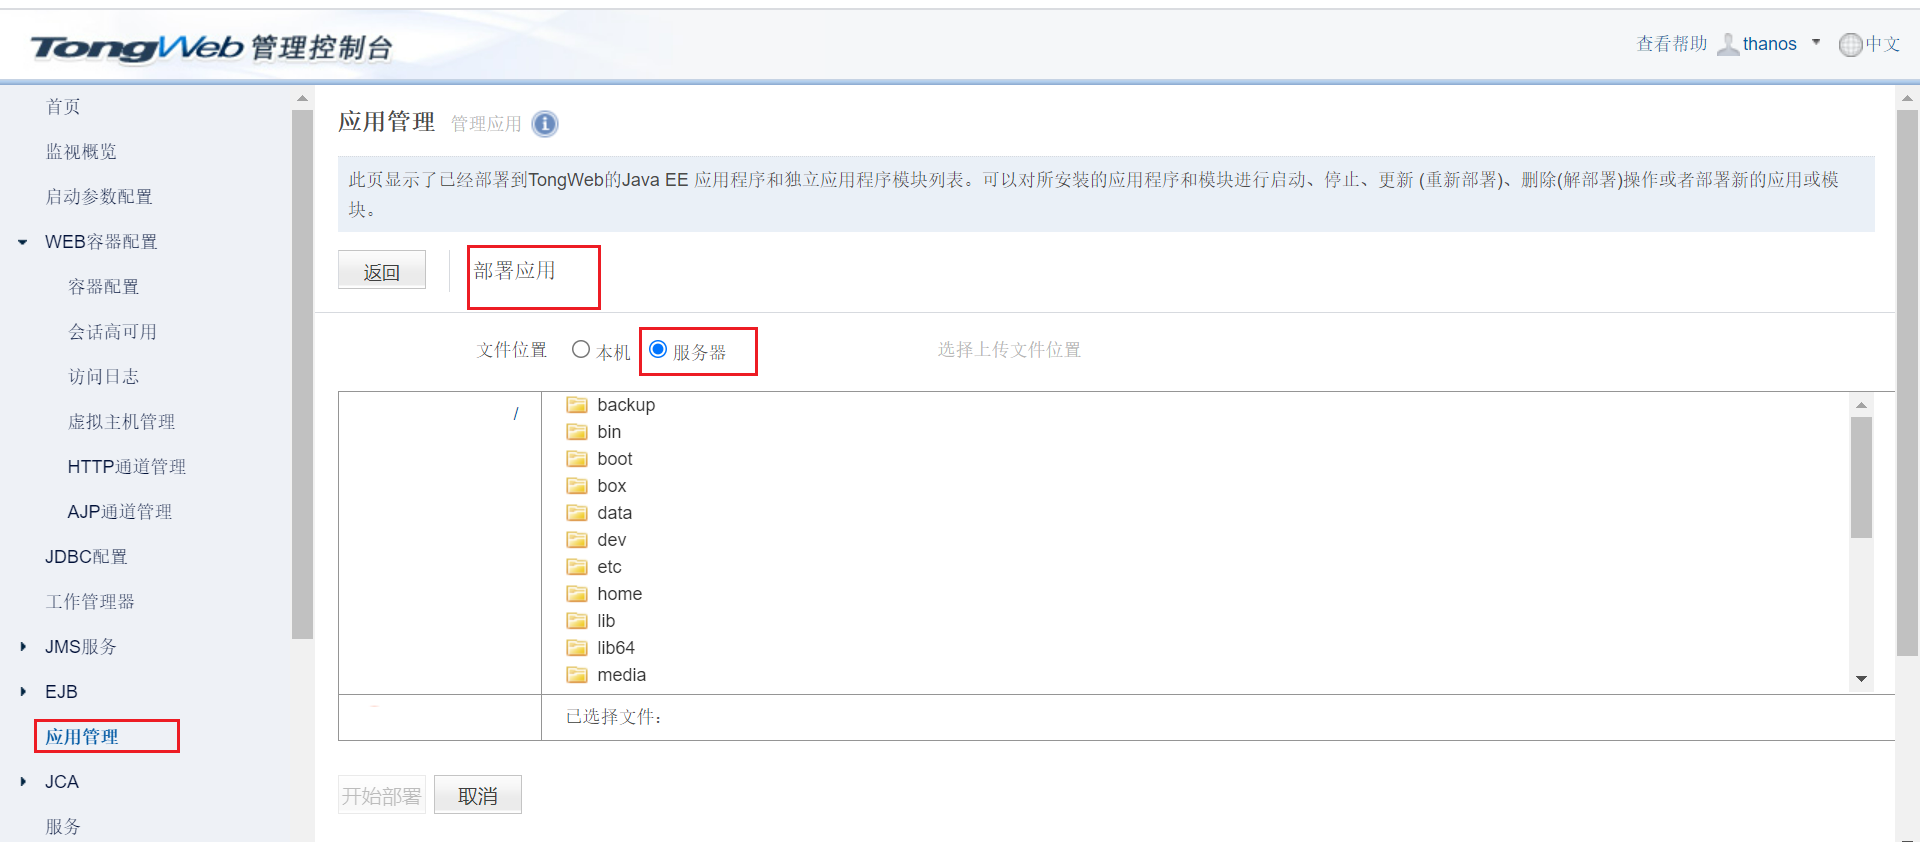Click the info icon beside 管理应用

[545, 124]
